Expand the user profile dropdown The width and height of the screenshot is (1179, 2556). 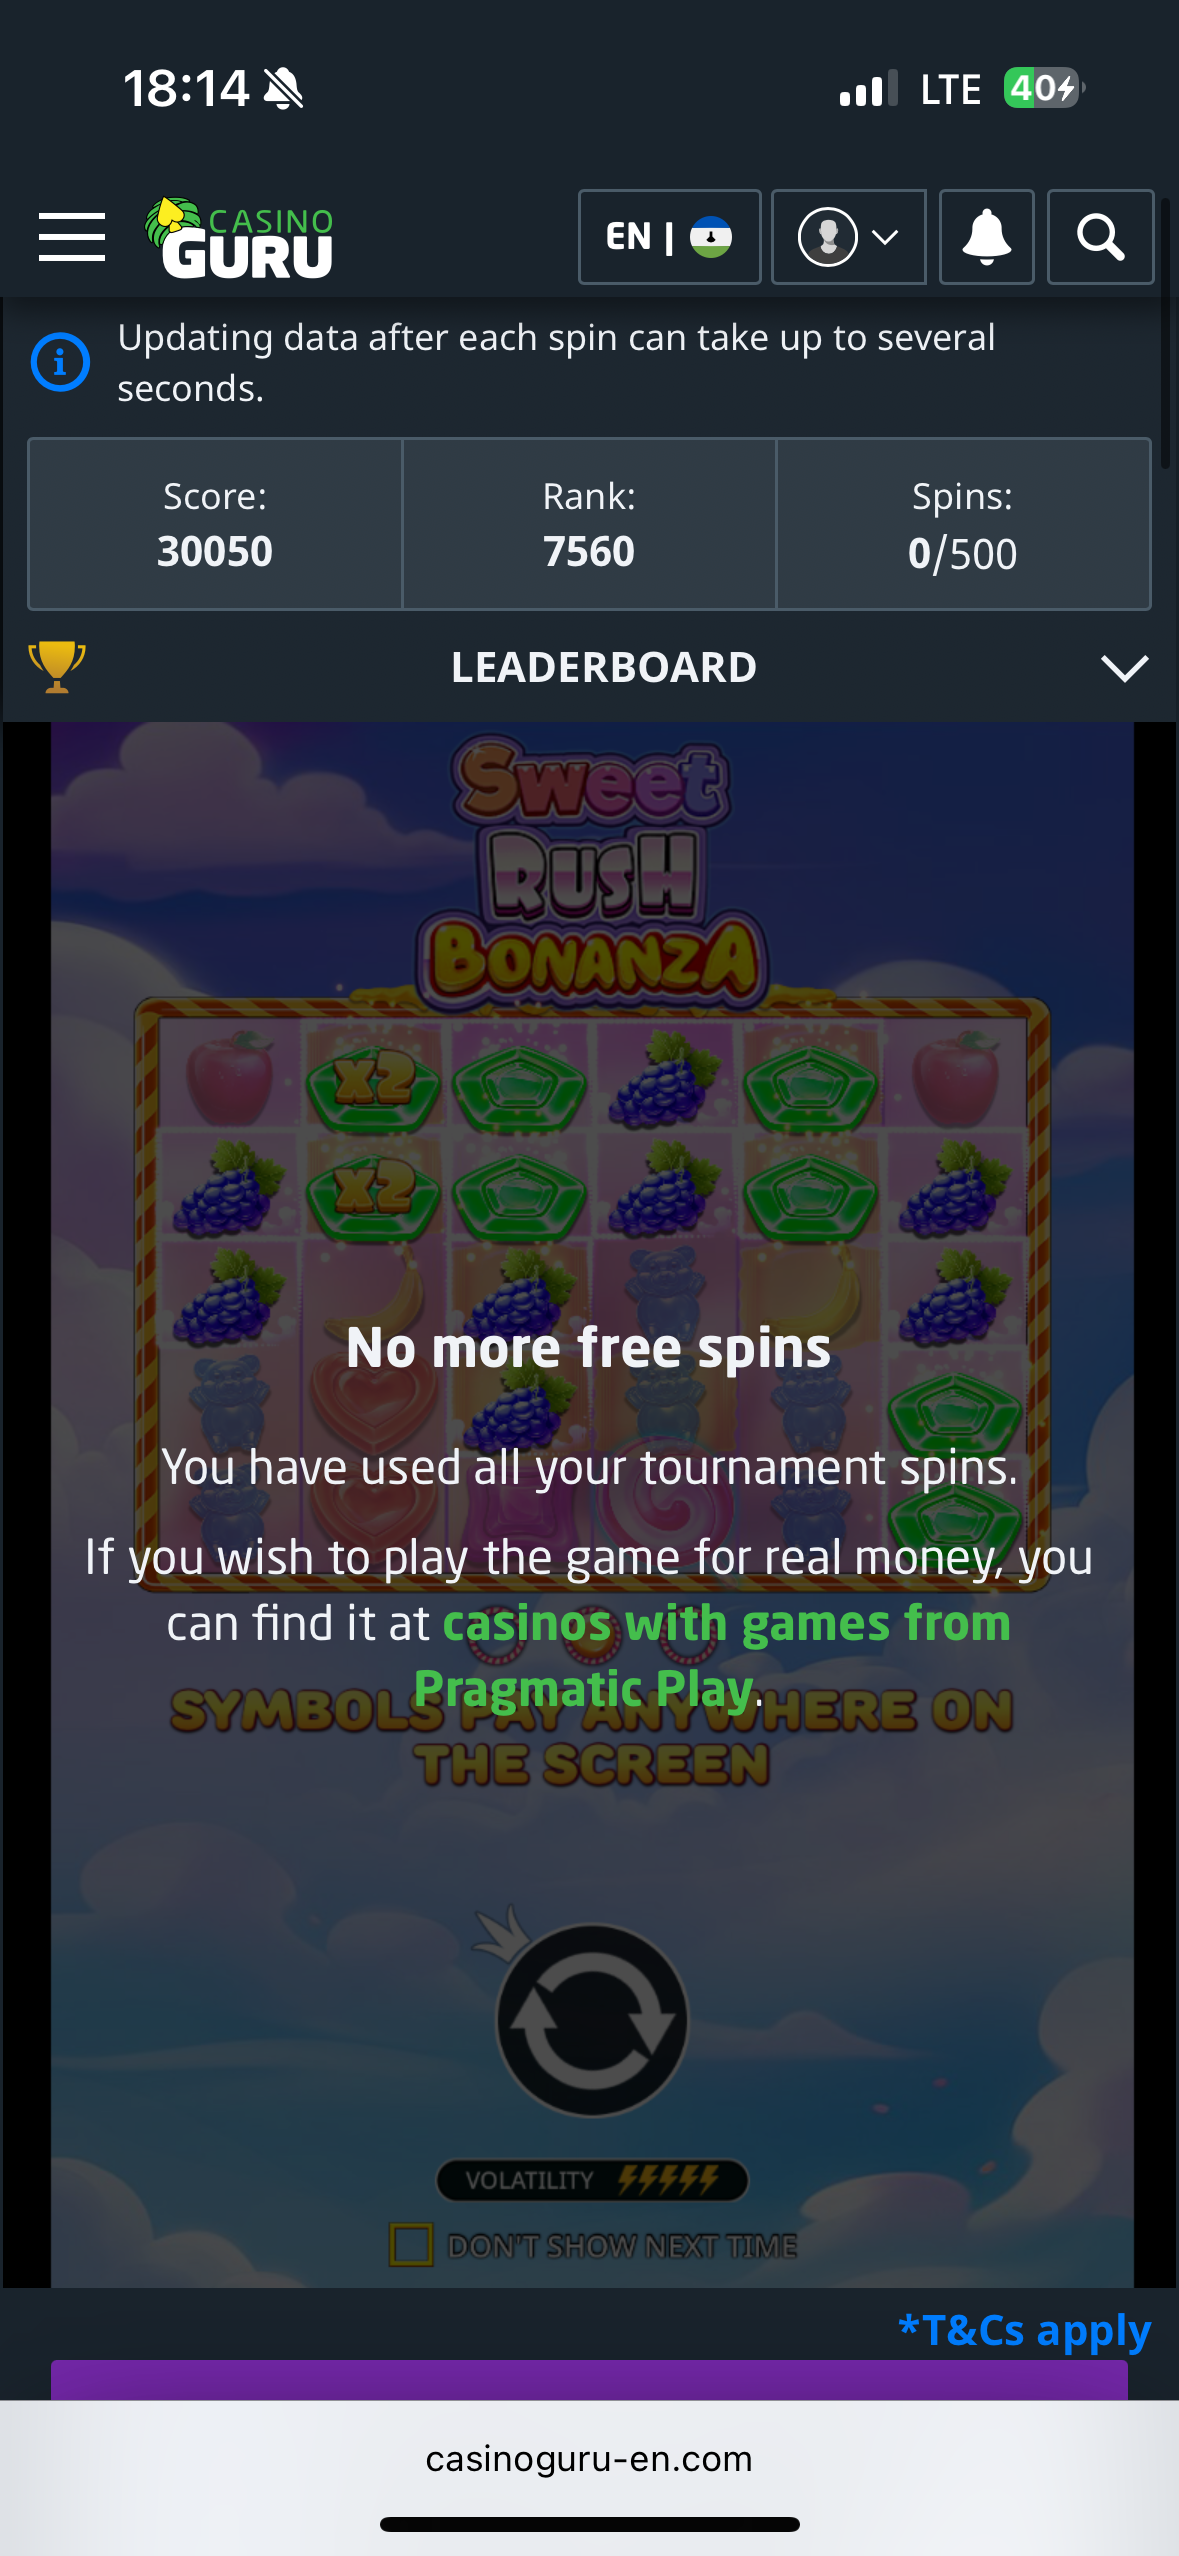click(848, 237)
